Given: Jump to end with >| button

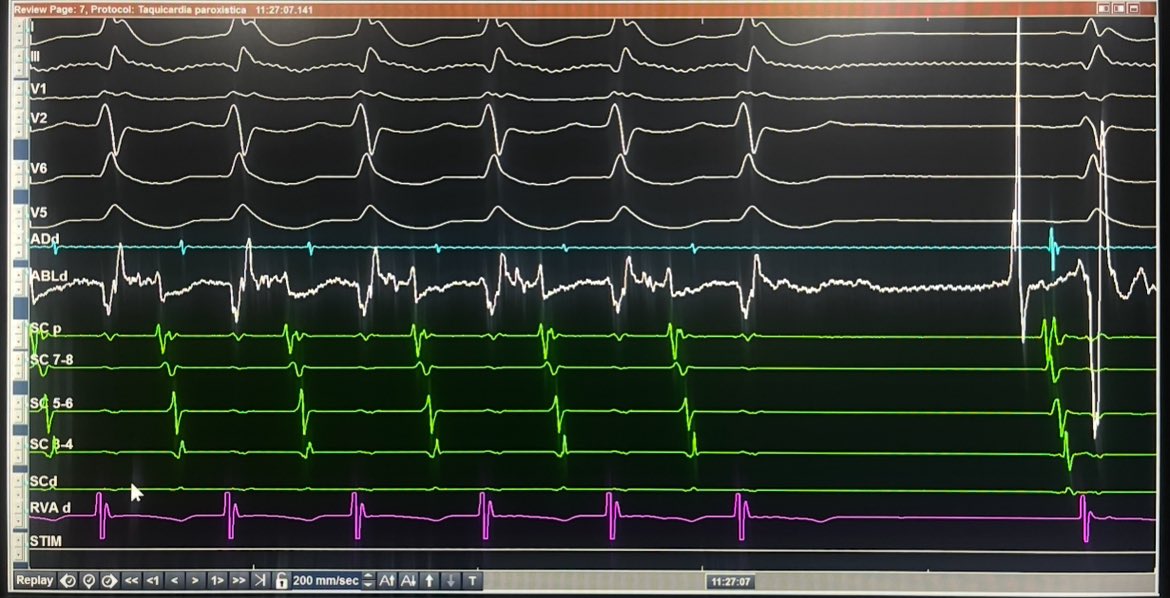Looking at the screenshot, I should pyautogui.click(x=260, y=580).
